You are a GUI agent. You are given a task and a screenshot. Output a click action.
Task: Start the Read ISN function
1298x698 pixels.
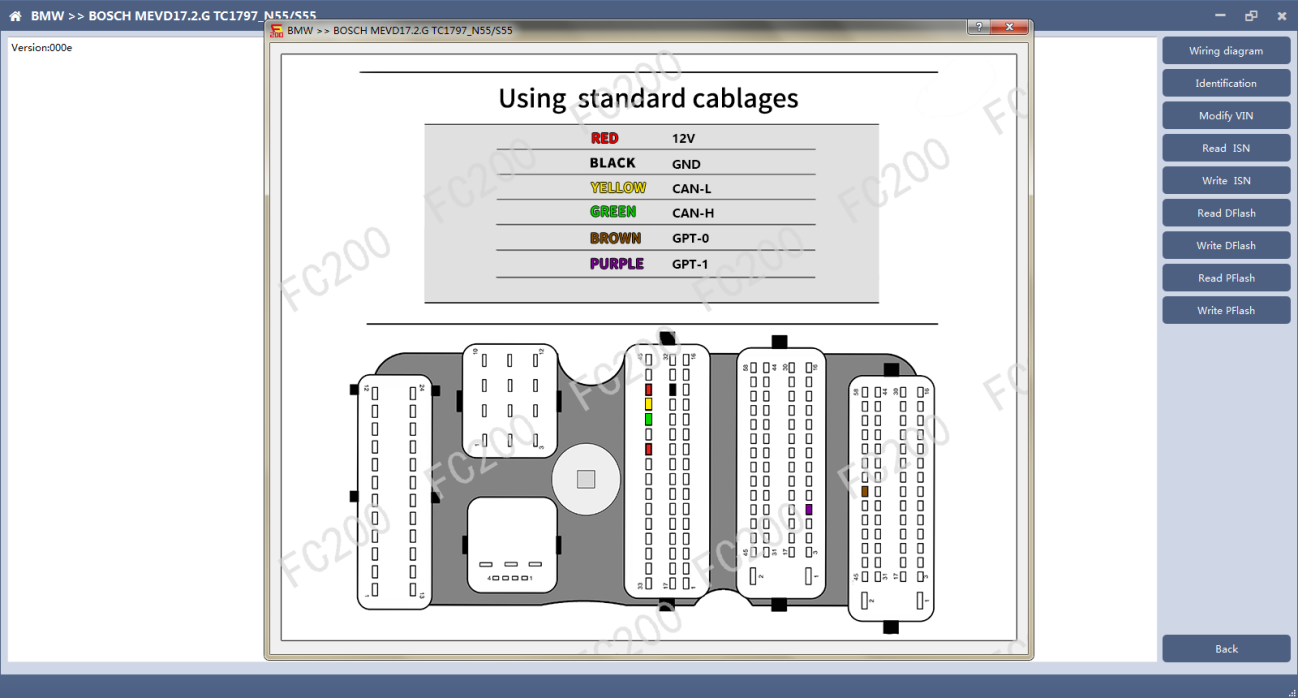1226,148
